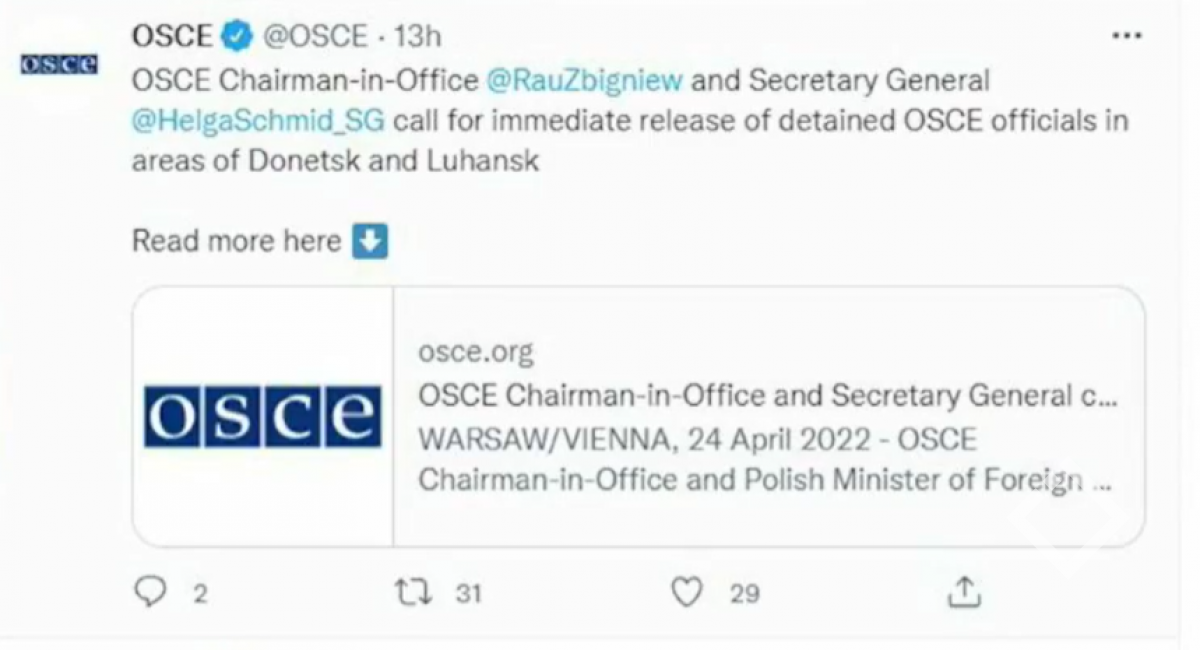This screenshot has width=1200, height=650.
Task: Open the @HelgaSchmid_SG profile mention
Action: pyautogui.click(x=257, y=120)
